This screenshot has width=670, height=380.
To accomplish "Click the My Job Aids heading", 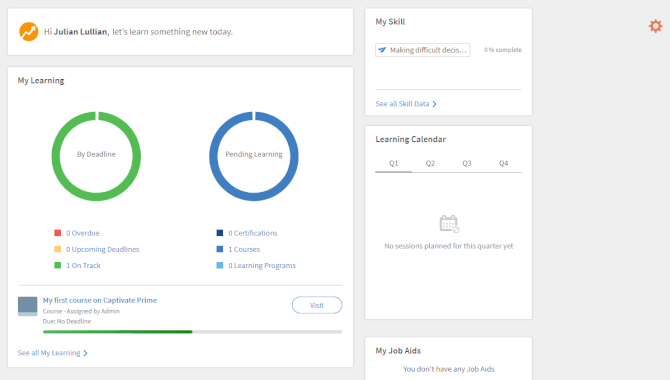I will tap(398, 351).
